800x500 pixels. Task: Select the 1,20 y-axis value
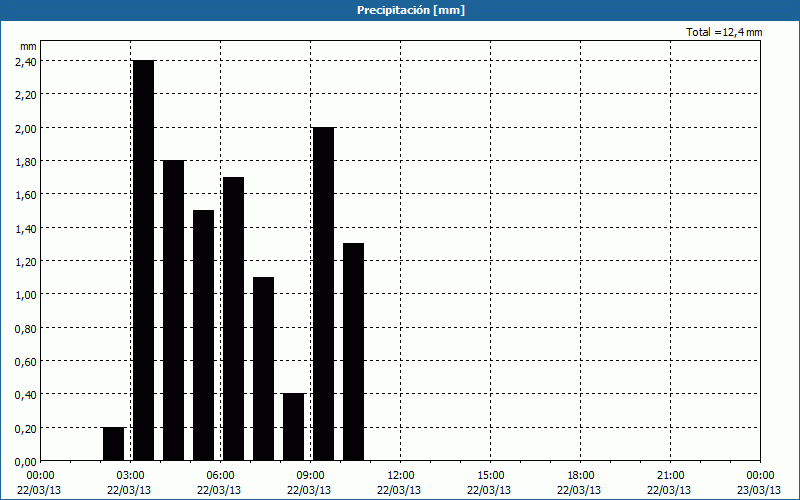(x=26, y=261)
